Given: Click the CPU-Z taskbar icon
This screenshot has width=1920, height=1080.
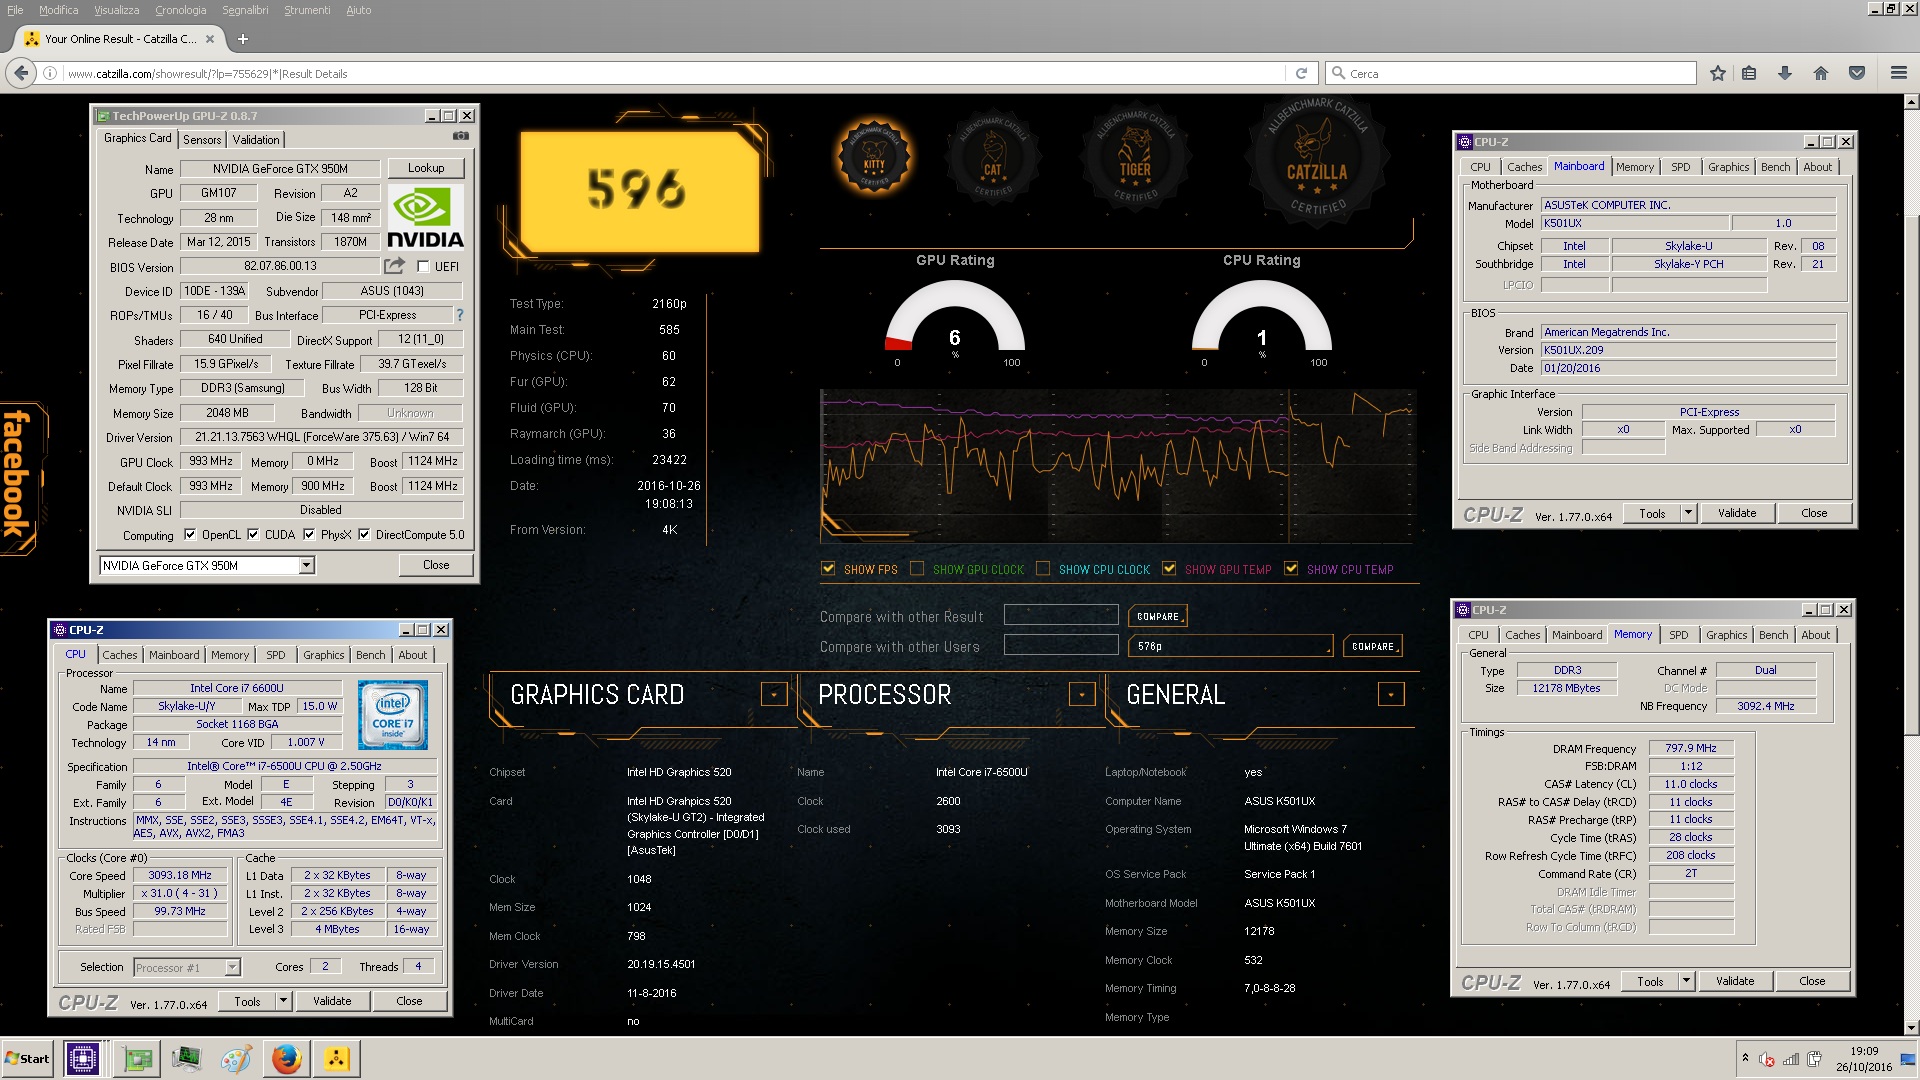Looking at the screenshot, I should tap(82, 1058).
